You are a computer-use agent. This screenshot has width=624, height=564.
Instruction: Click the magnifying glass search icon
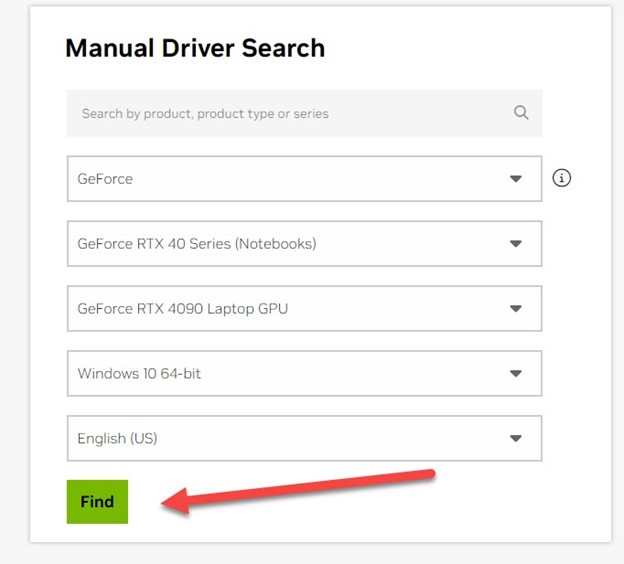(x=521, y=113)
